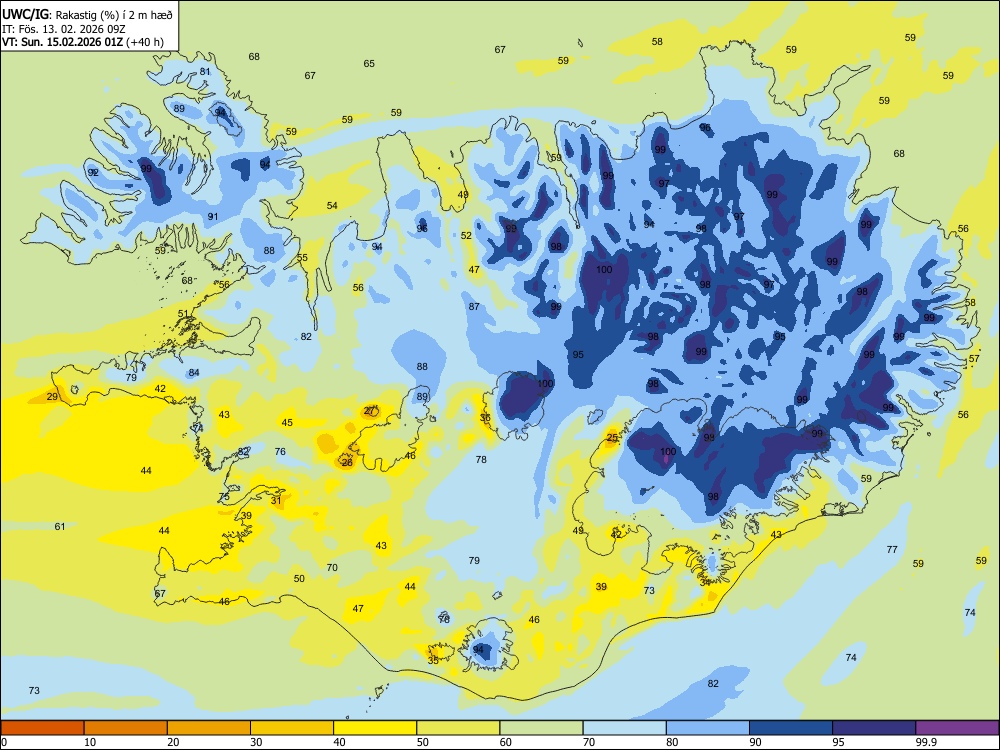
Task: Click the humidity value '87' on the map
Action: tap(474, 306)
